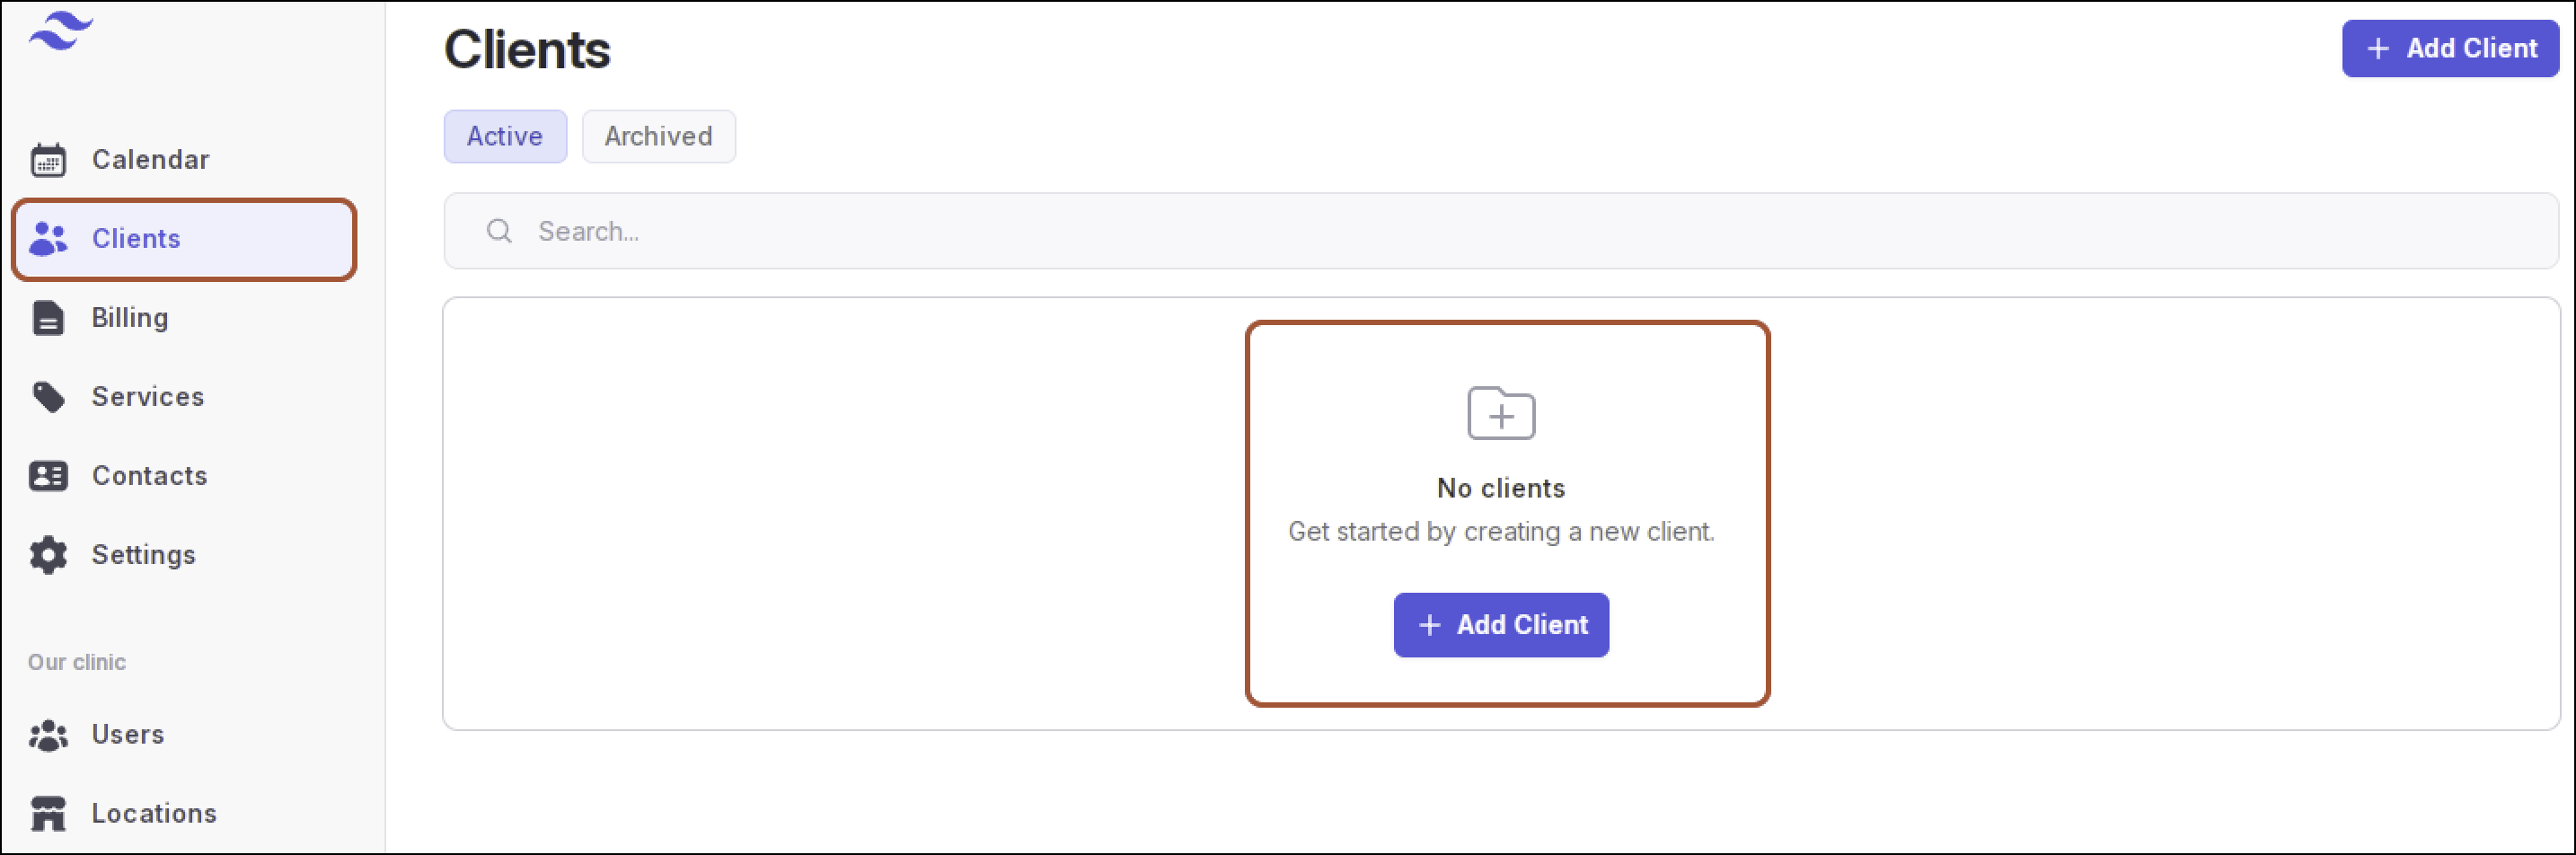Open Services menu label
The width and height of the screenshot is (2576, 855).
(x=148, y=397)
